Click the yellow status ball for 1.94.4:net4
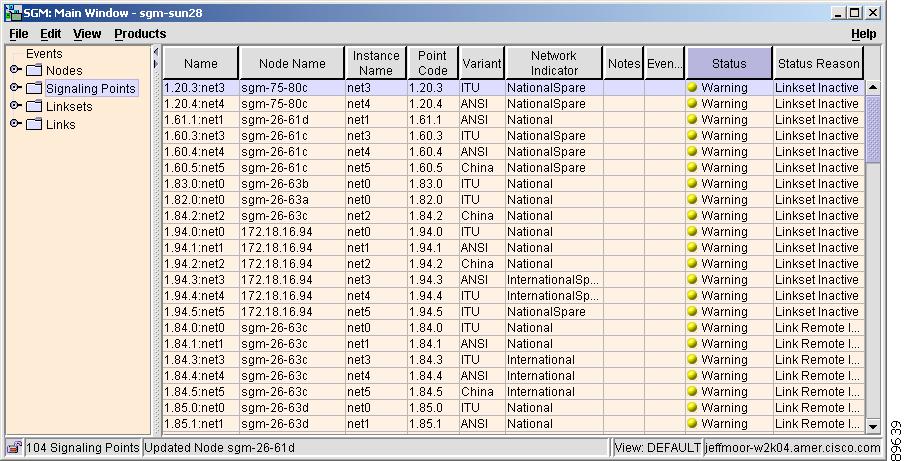This screenshot has width=904, height=461. [x=692, y=296]
